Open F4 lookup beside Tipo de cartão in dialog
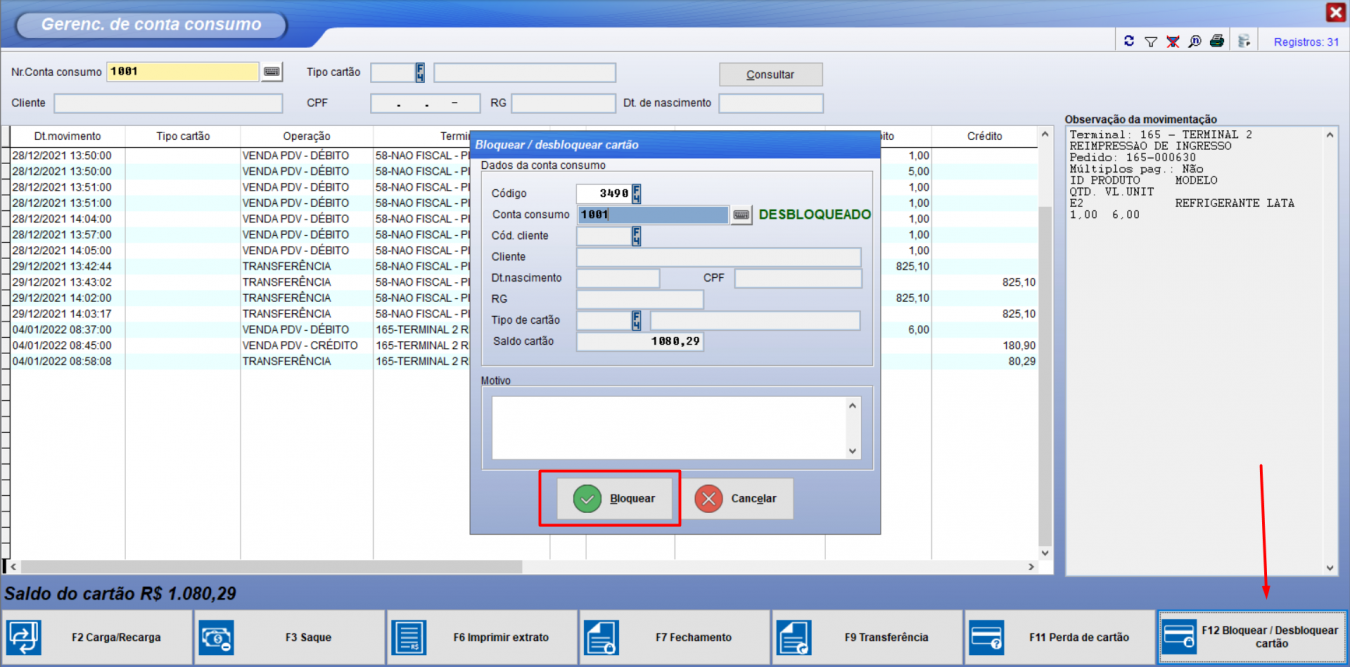The image size is (1350, 667). pos(636,320)
